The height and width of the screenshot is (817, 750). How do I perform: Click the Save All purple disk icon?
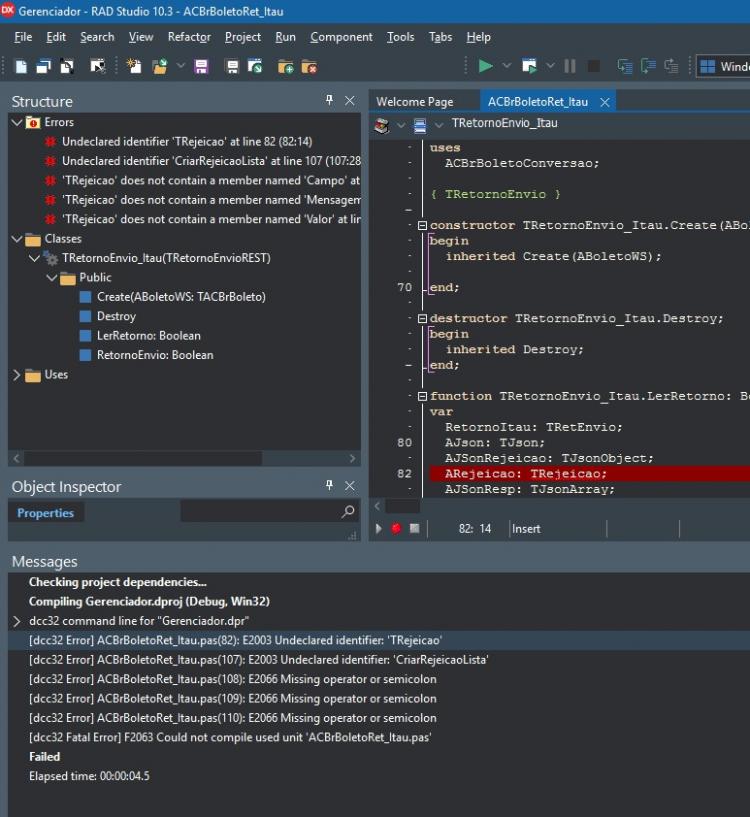pos(201,67)
